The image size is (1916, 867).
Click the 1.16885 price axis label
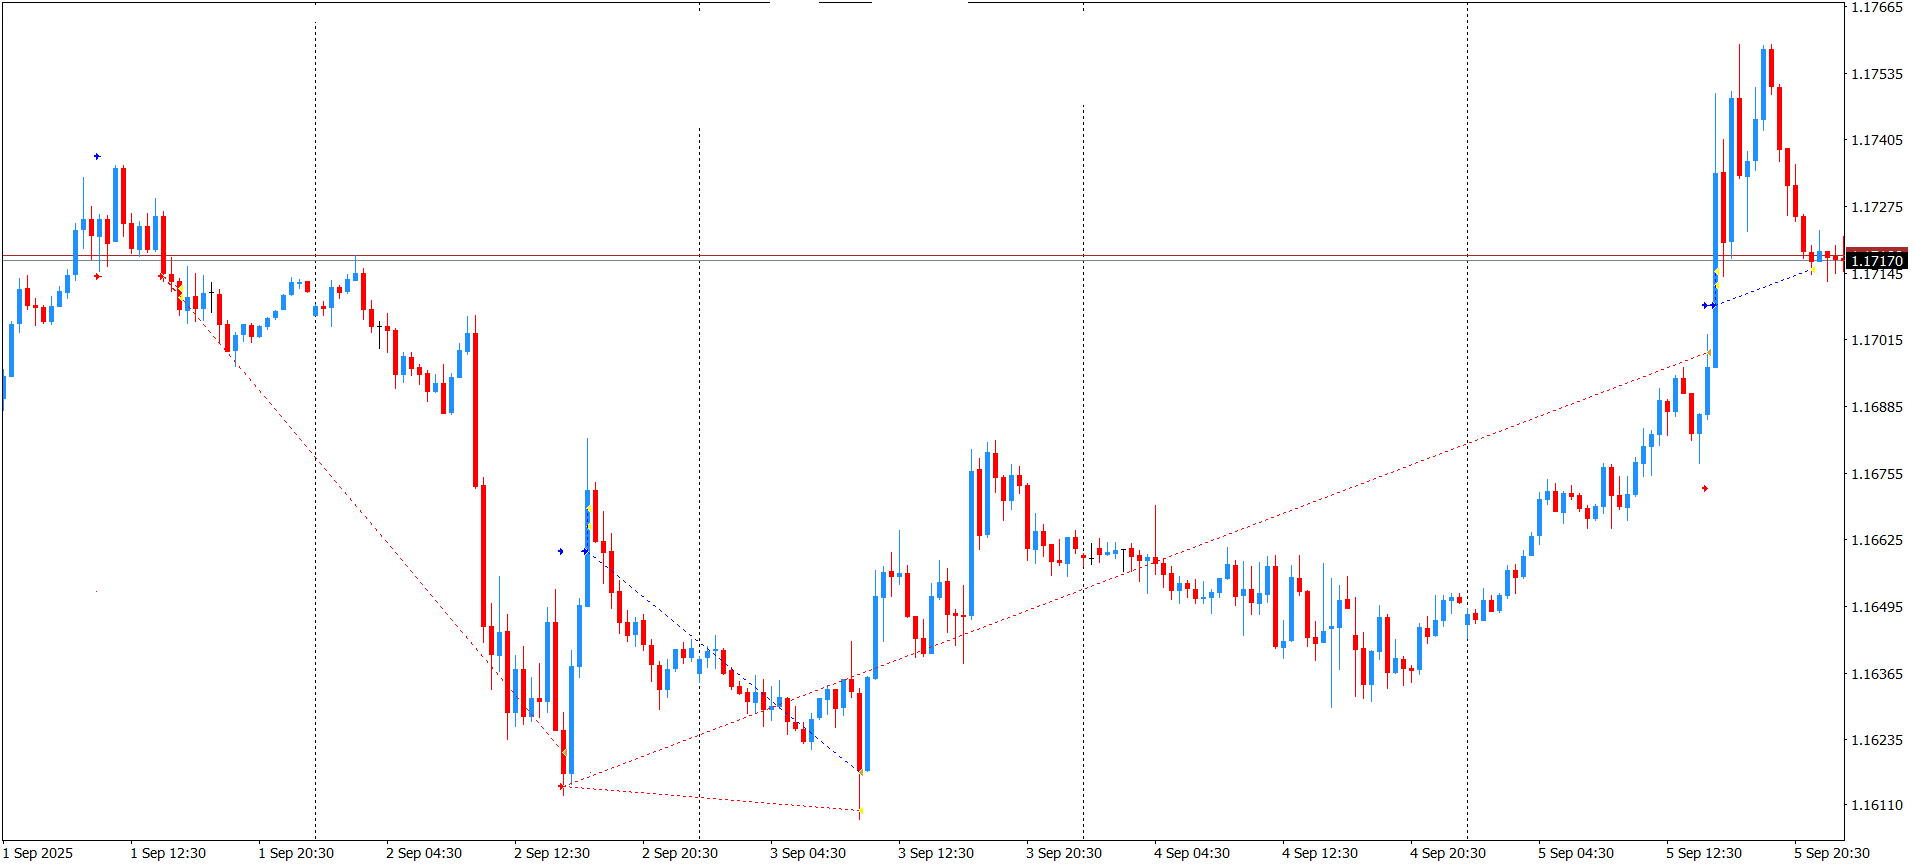[x=1877, y=407]
